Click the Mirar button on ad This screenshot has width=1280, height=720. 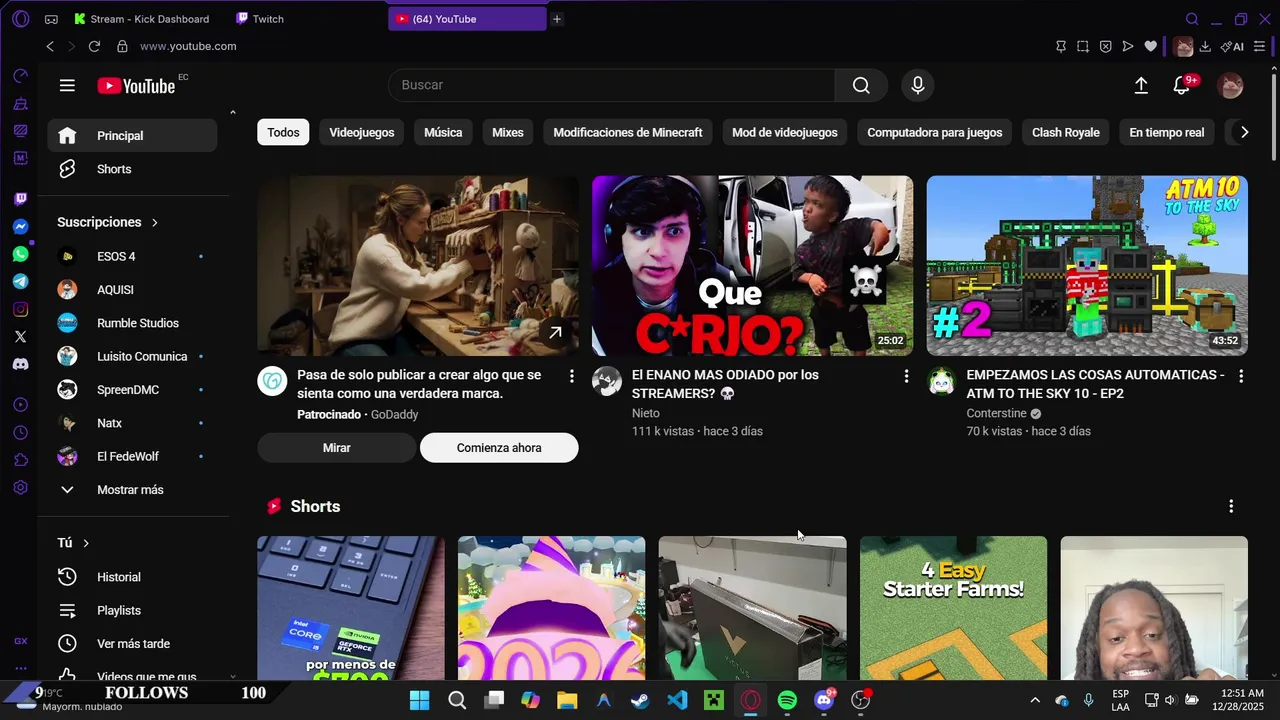click(337, 448)
